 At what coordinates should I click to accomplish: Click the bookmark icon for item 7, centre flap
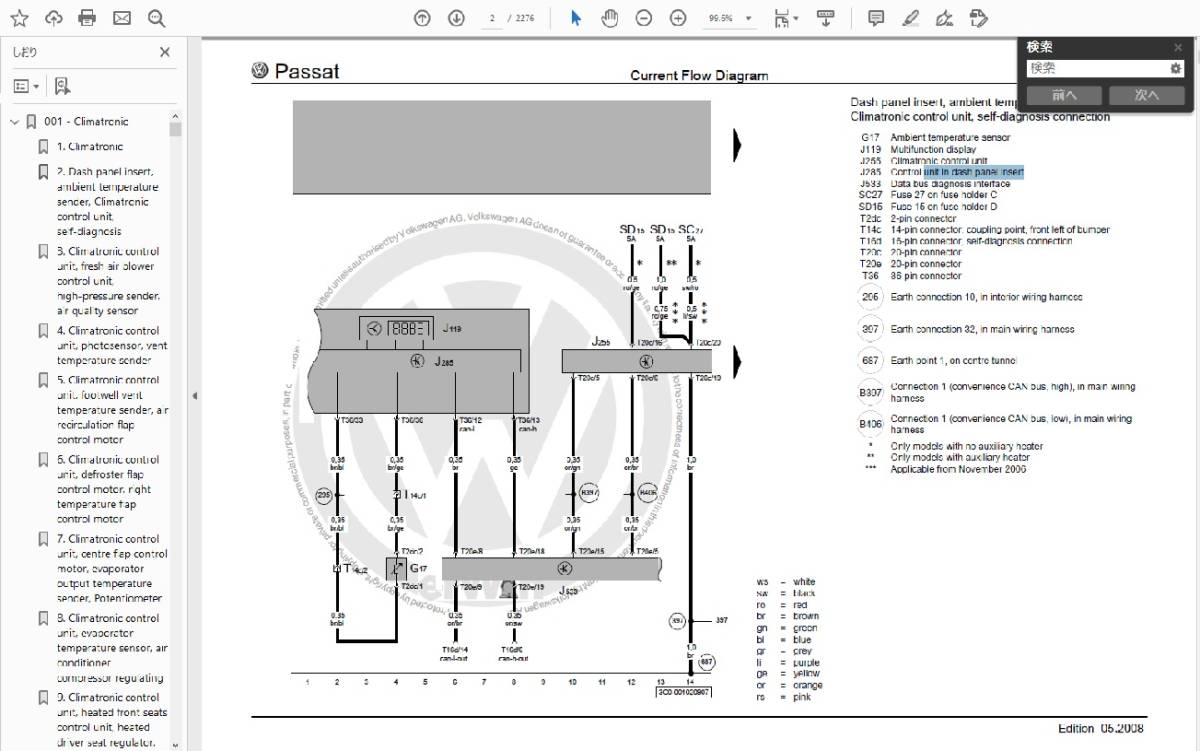pos(43,539)
